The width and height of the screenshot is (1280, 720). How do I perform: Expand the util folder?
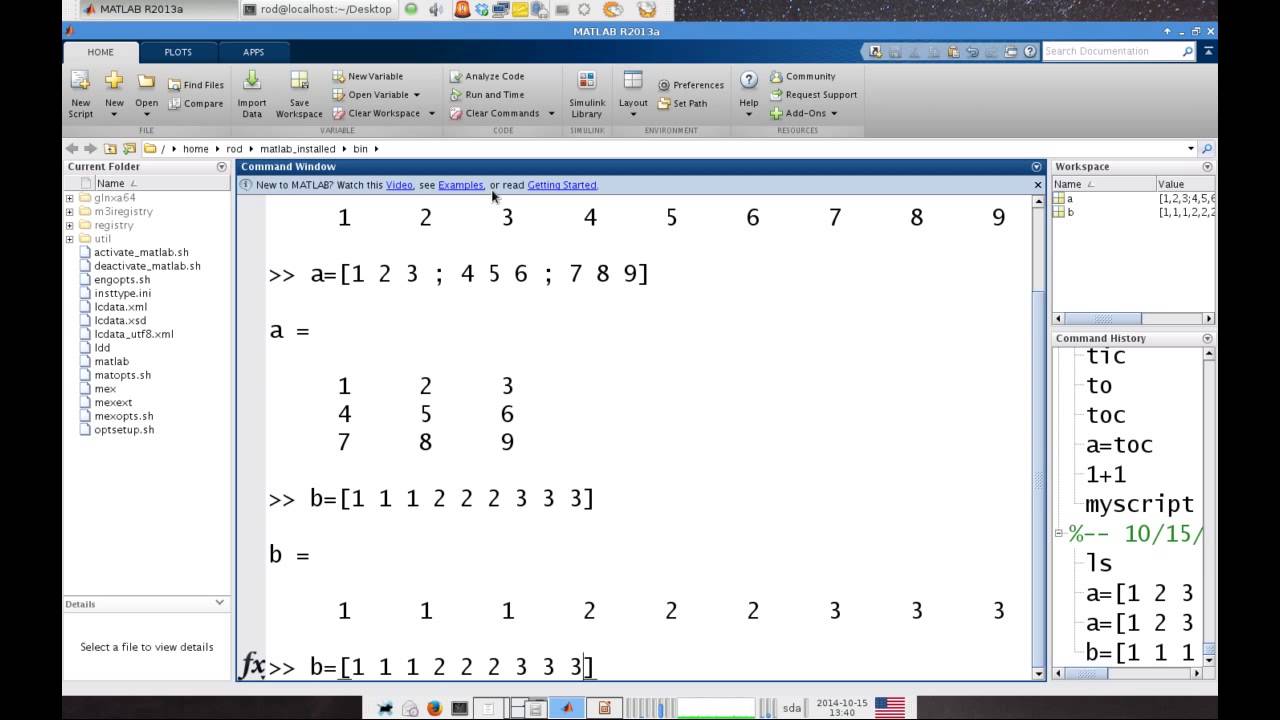pyautogui.click(x=70, y=239)
